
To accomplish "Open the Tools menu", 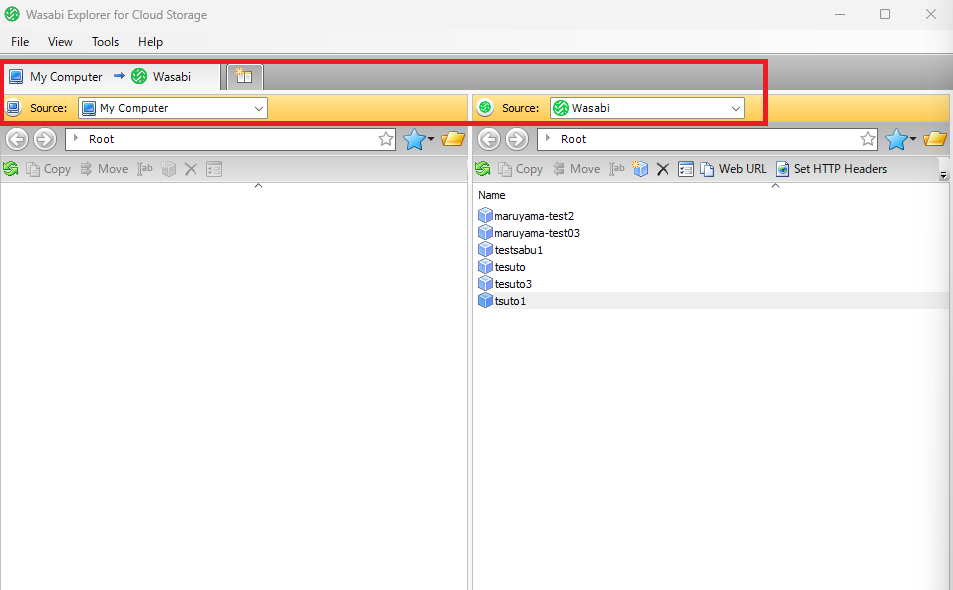I will coord(105,42).
